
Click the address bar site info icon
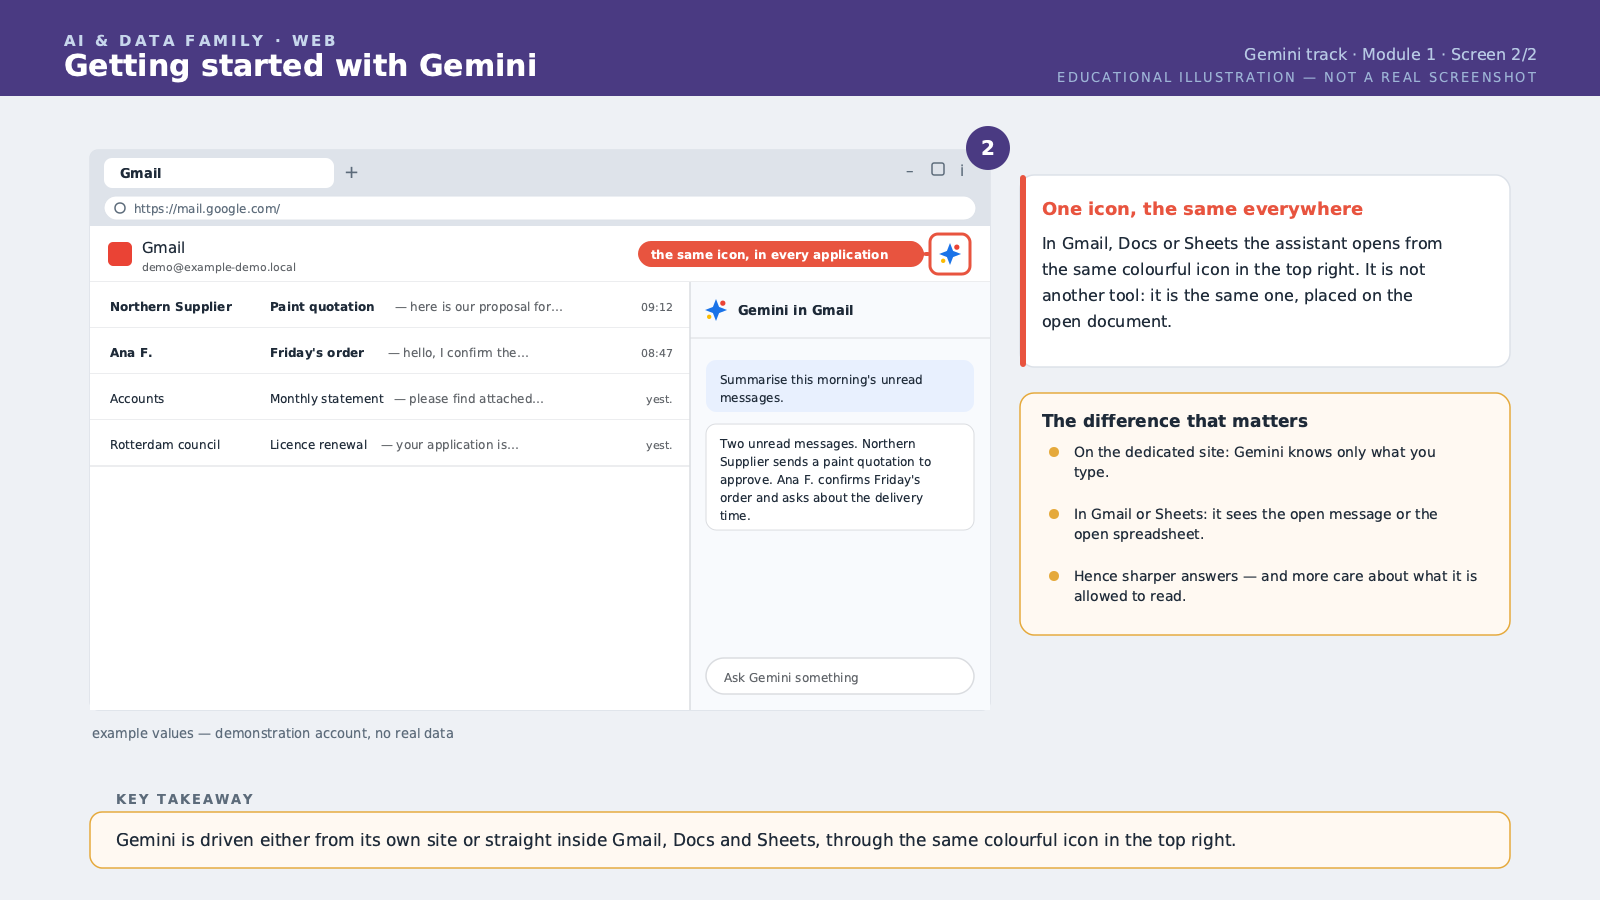(x=120, y=208)
